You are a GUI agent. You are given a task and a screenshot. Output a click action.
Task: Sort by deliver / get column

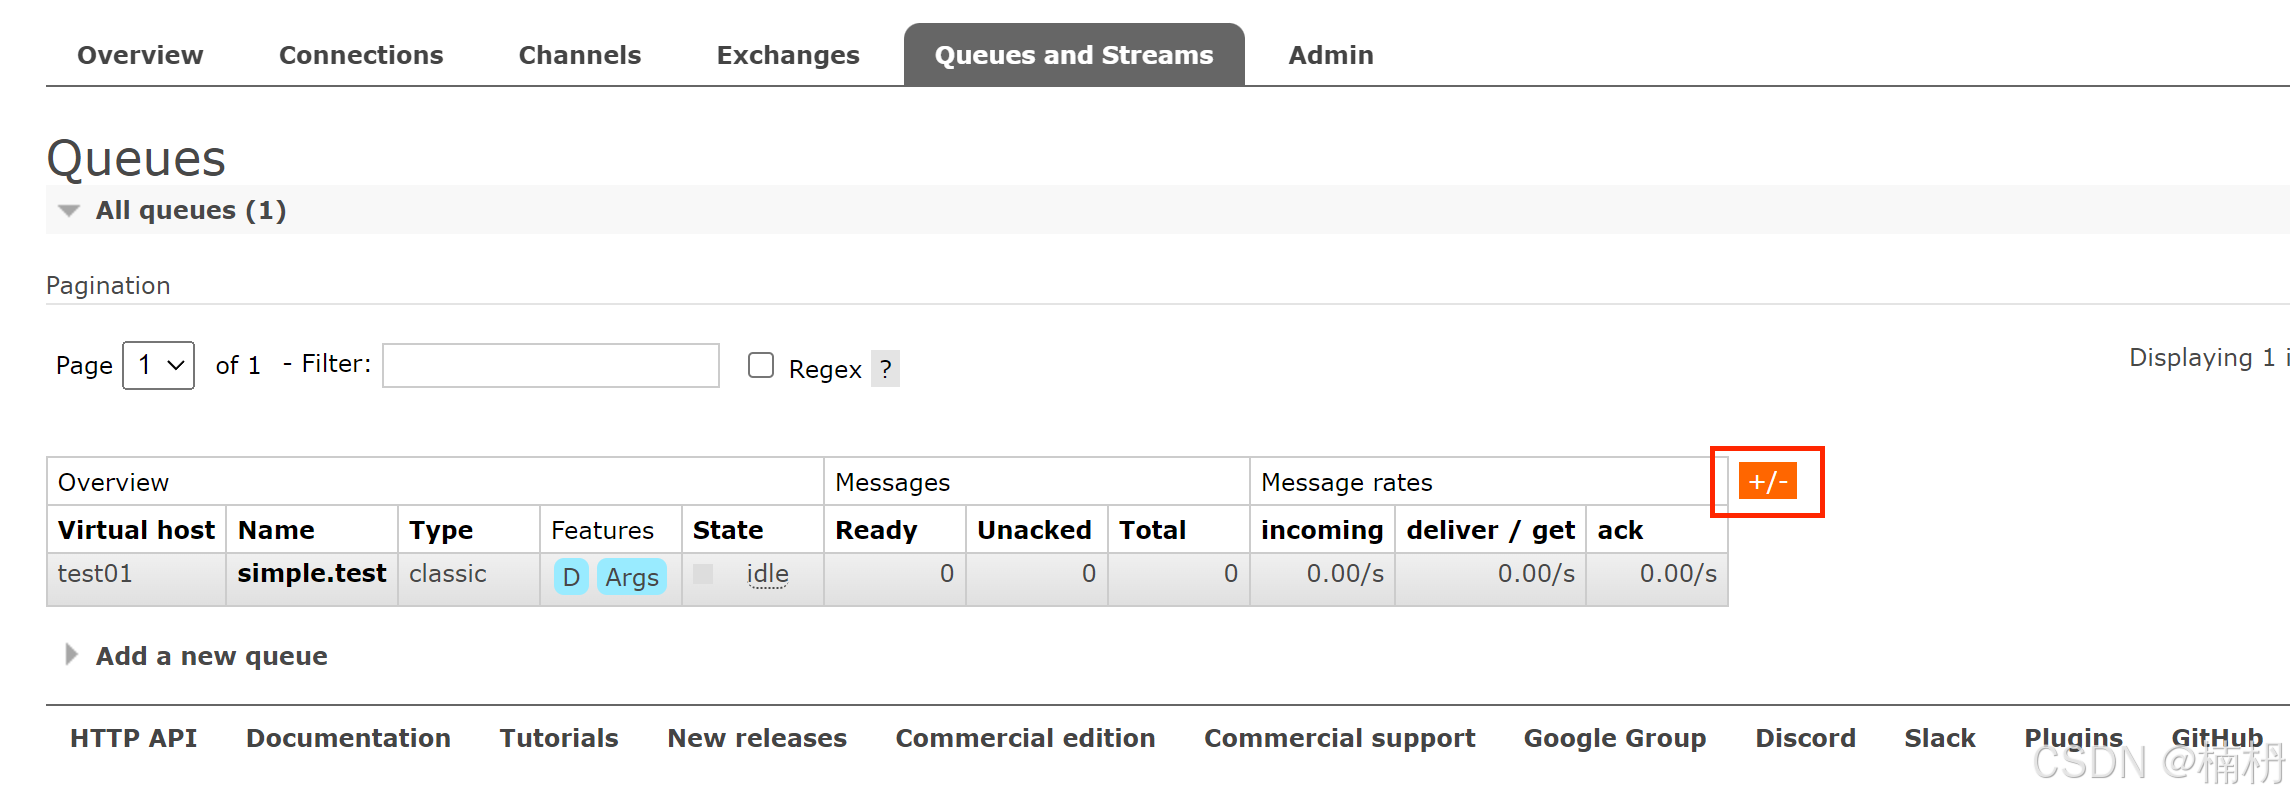pos(1490,530)
